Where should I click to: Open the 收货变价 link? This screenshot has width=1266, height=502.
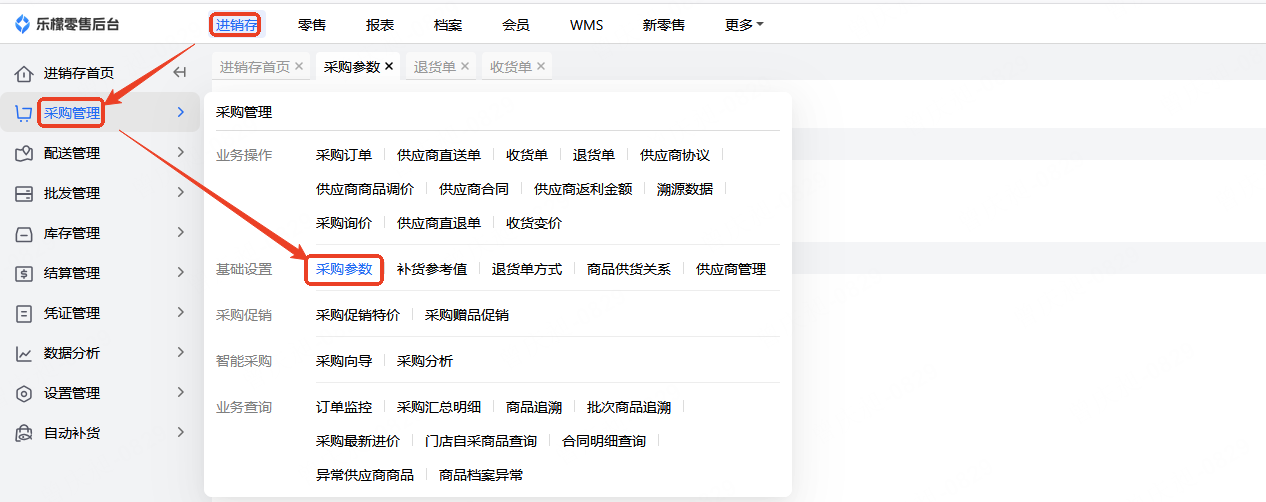point(534,223)
